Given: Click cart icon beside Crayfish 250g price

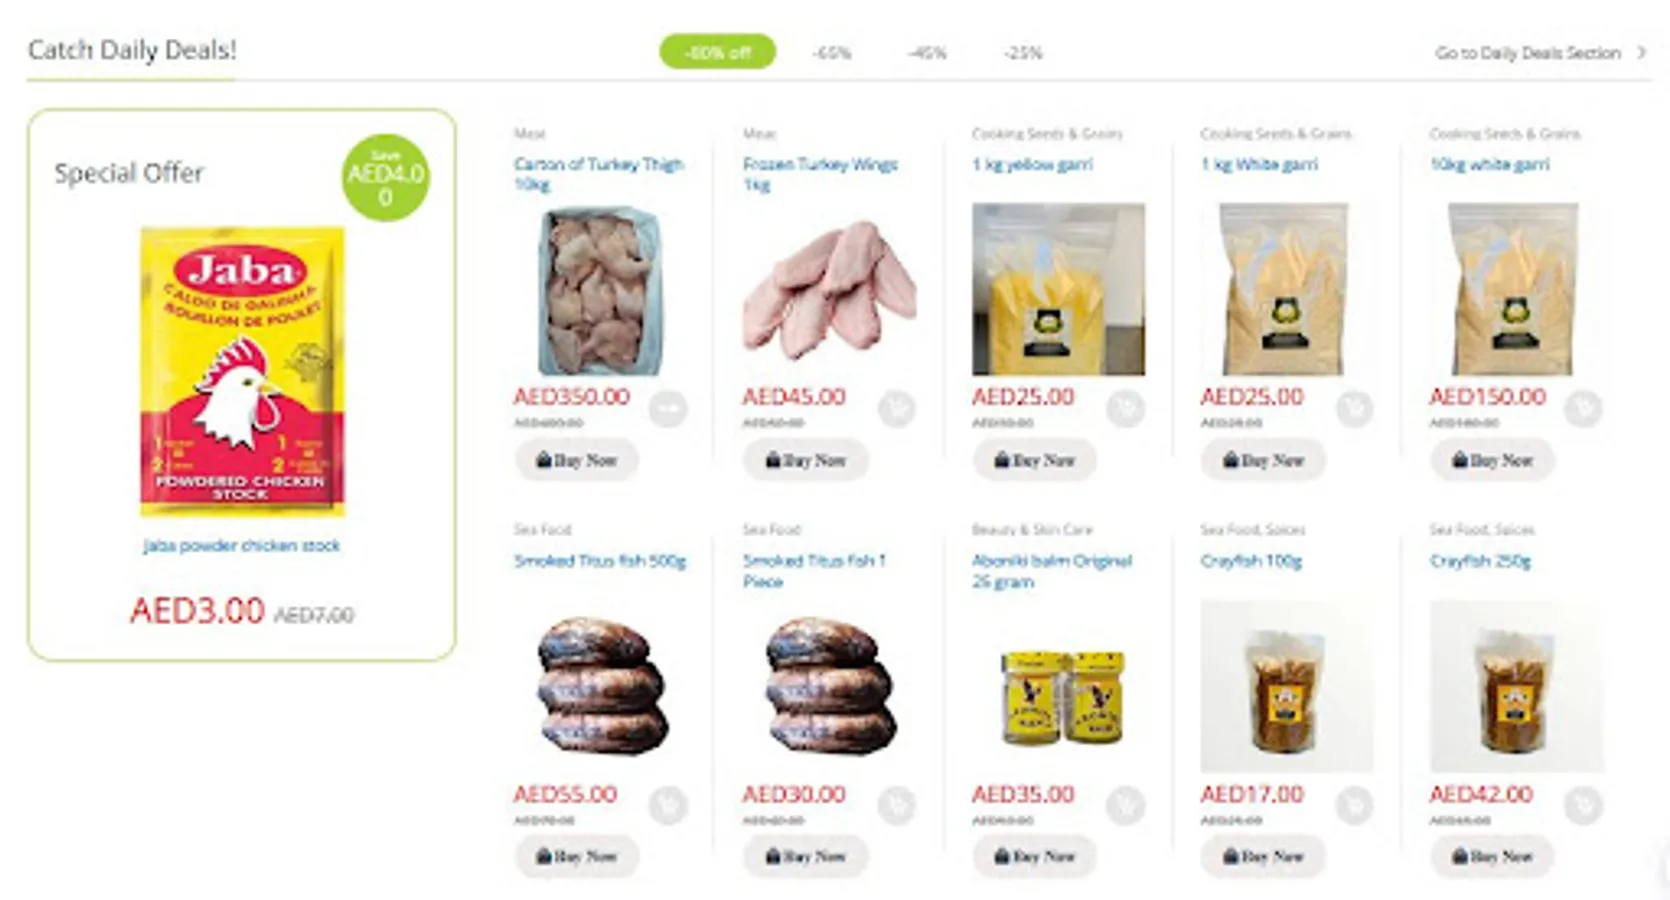Looking at the screenshot, I should click(1583, 805).
